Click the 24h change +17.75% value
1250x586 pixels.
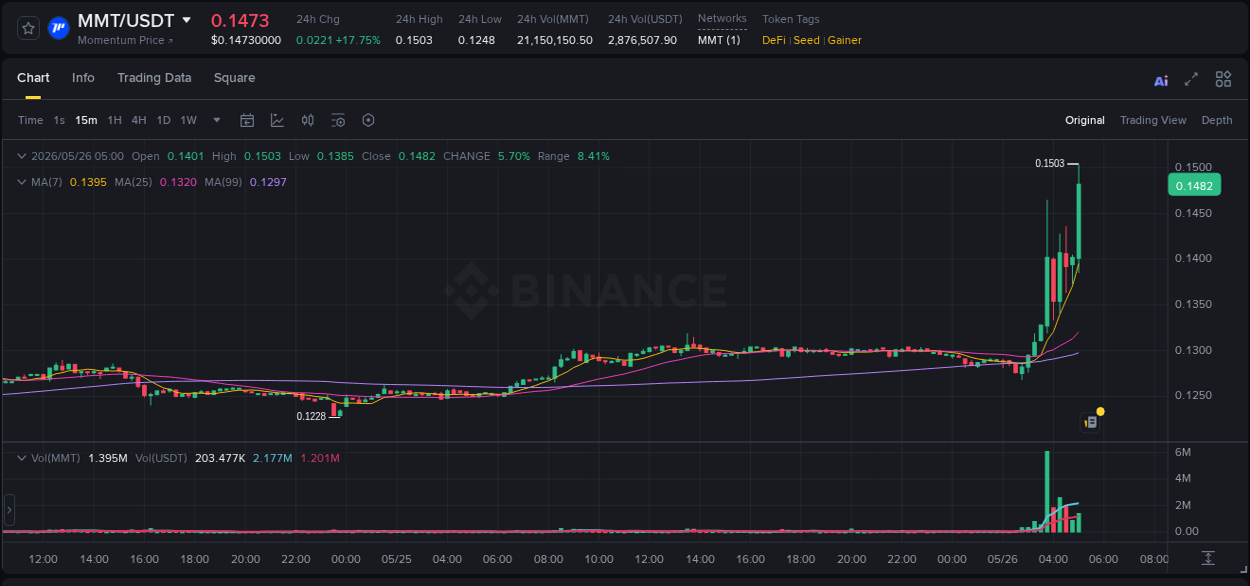tap(358, 40)
